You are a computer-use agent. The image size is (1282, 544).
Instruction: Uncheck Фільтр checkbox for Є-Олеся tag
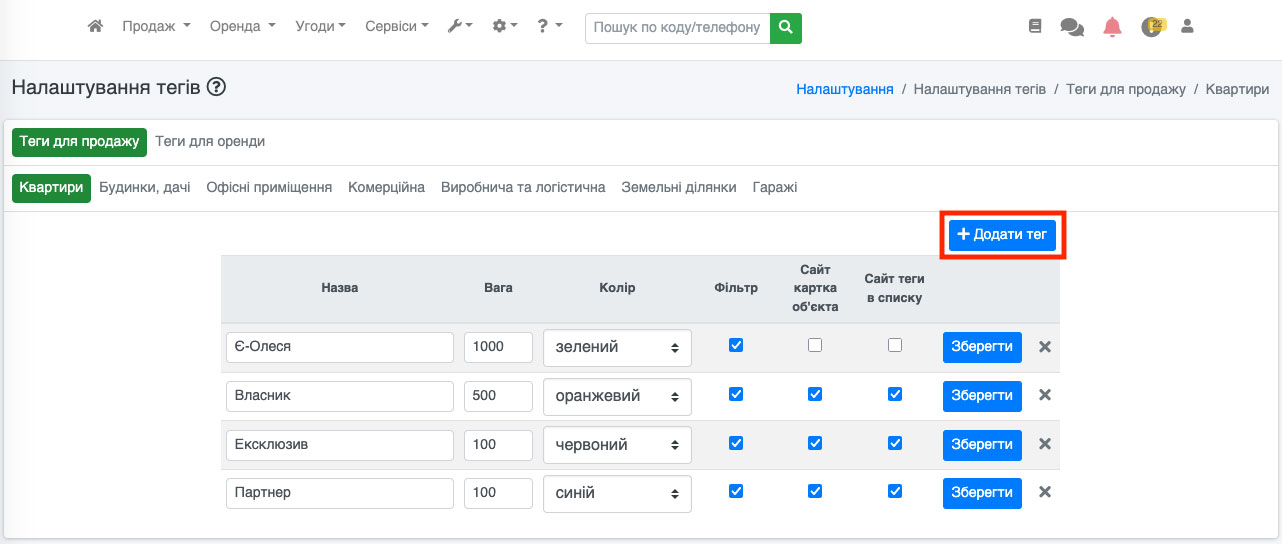point(736,345)
